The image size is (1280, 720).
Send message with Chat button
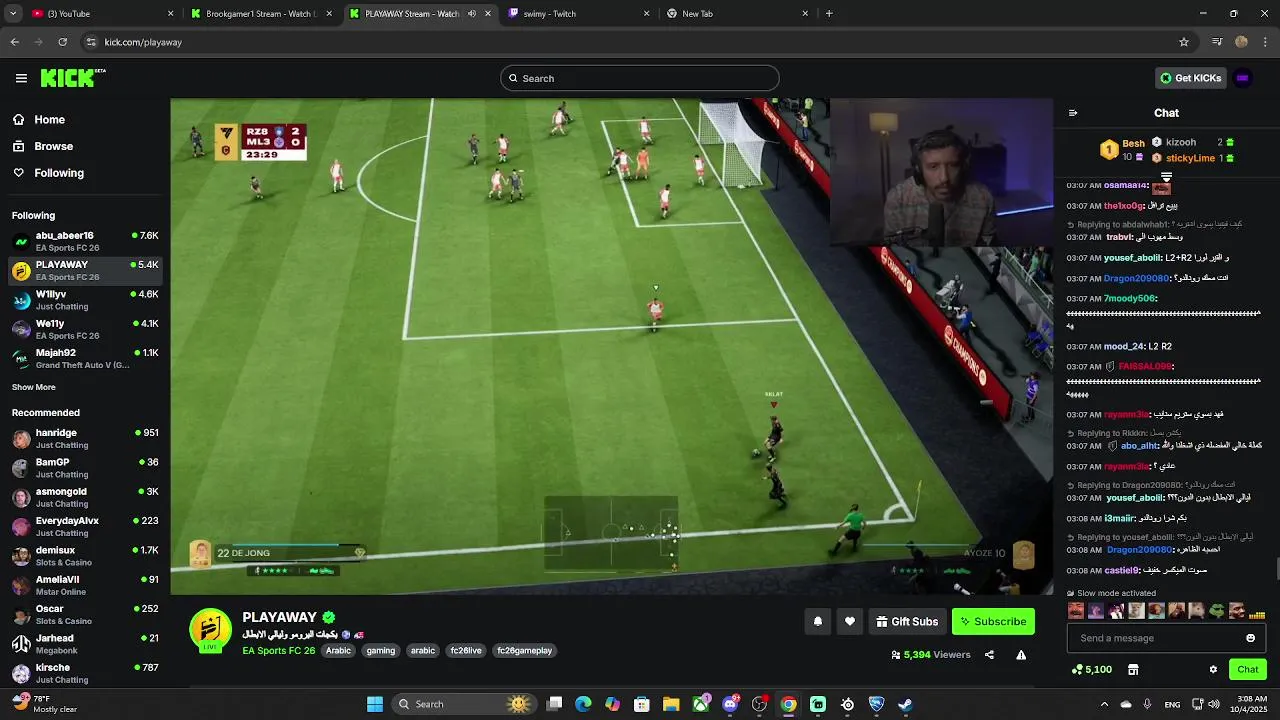(1248, 669)
